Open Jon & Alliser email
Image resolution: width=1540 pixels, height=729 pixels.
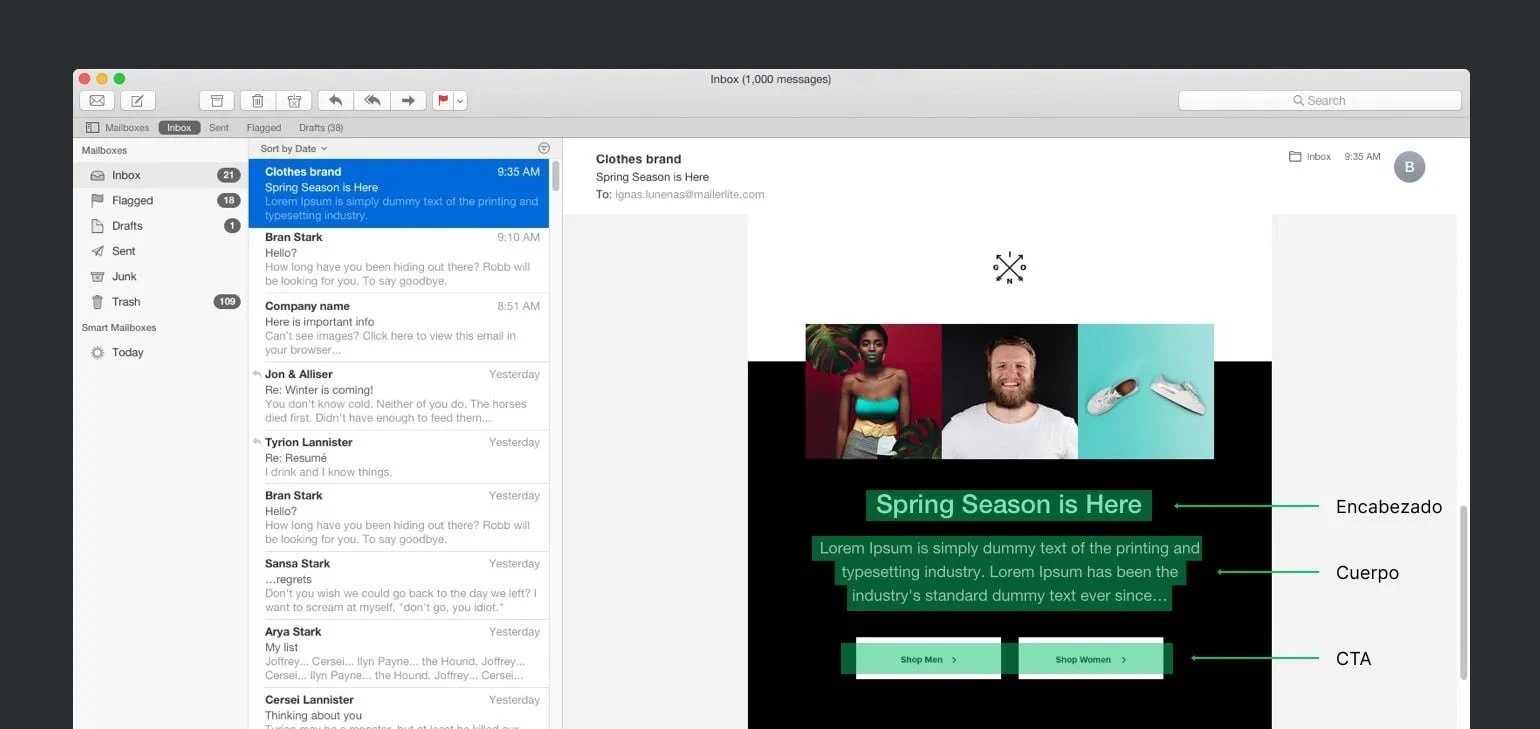point(399,396)
